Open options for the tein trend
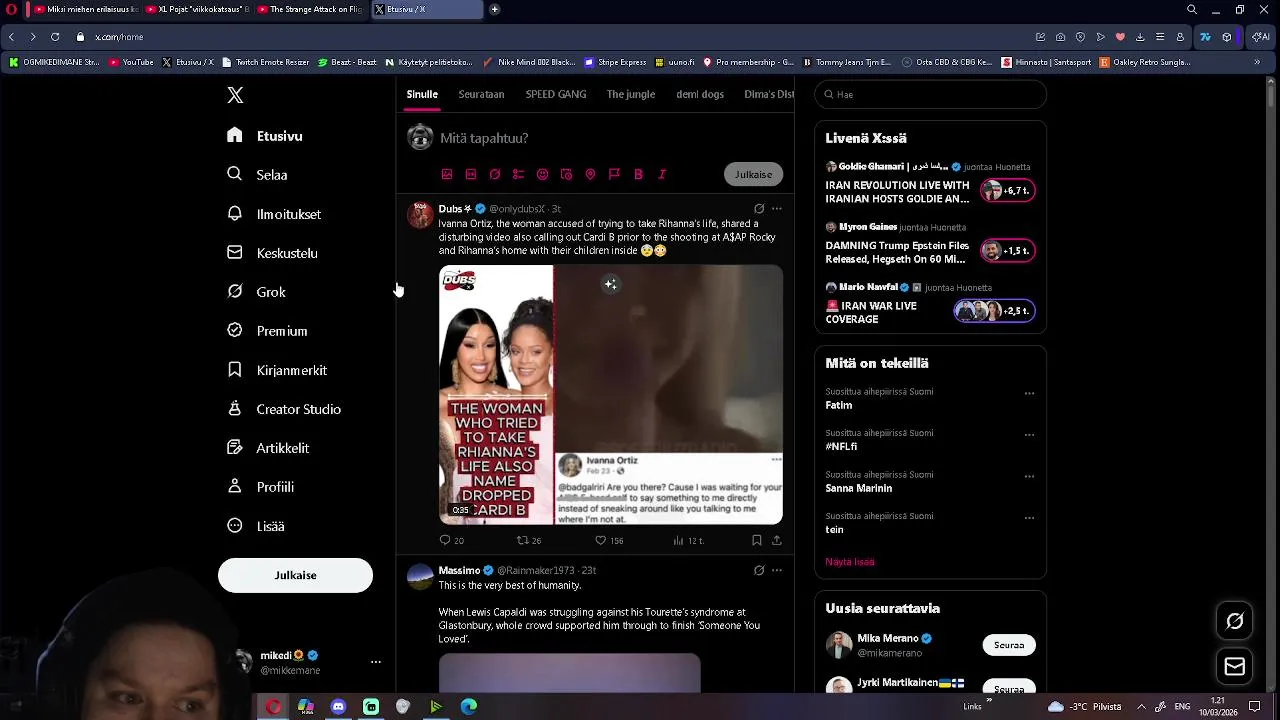 click(1029, 518)
